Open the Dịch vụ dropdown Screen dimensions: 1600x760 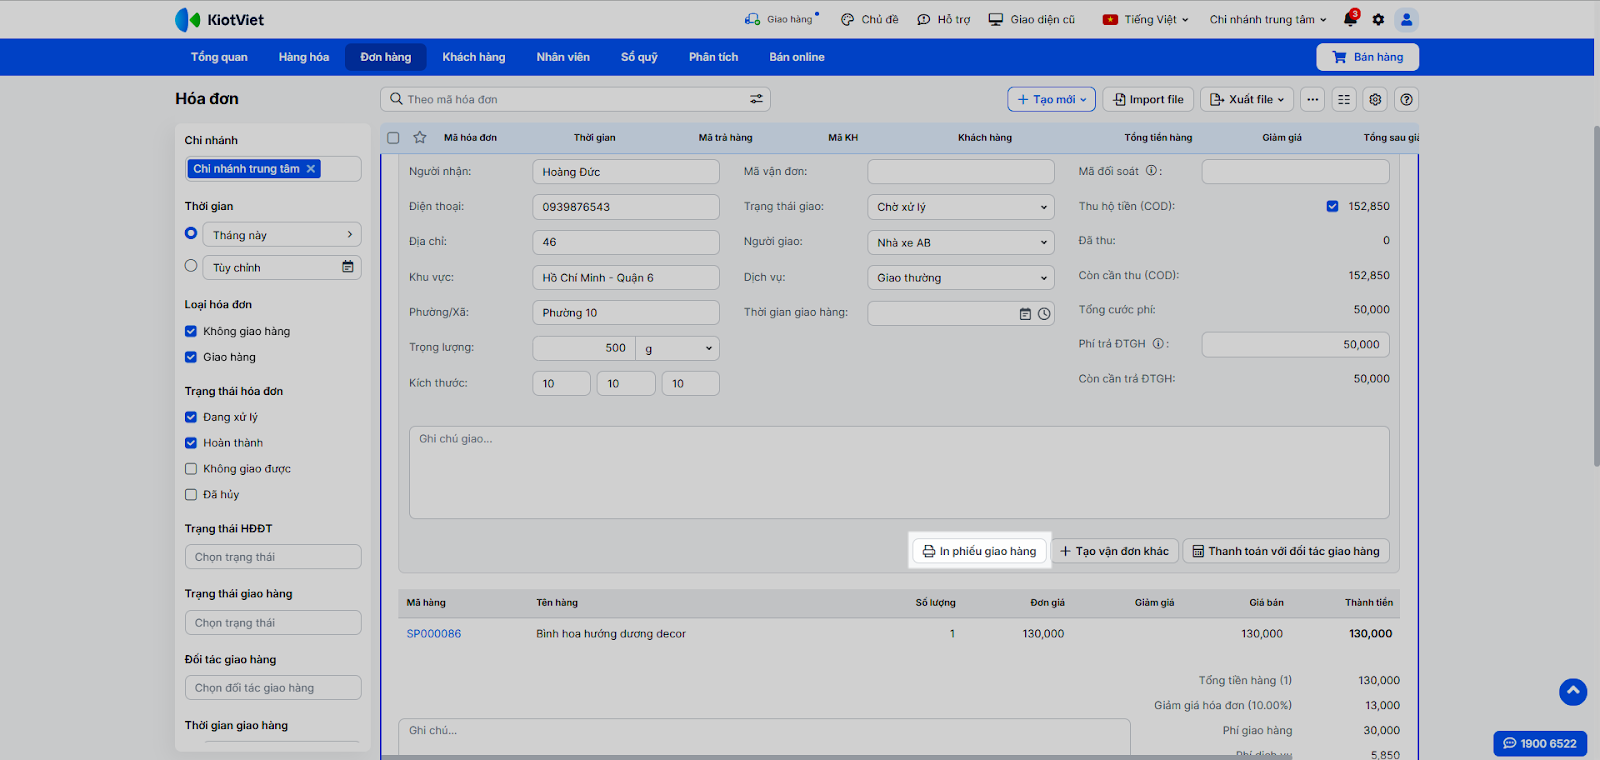[x=961, y=278]
